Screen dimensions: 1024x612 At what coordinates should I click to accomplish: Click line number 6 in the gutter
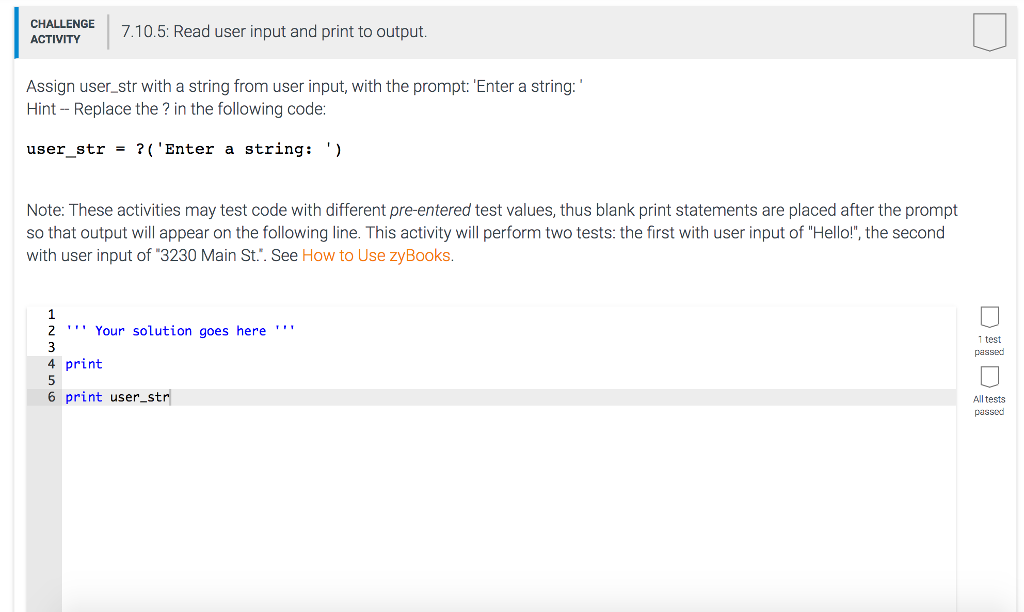51,397
